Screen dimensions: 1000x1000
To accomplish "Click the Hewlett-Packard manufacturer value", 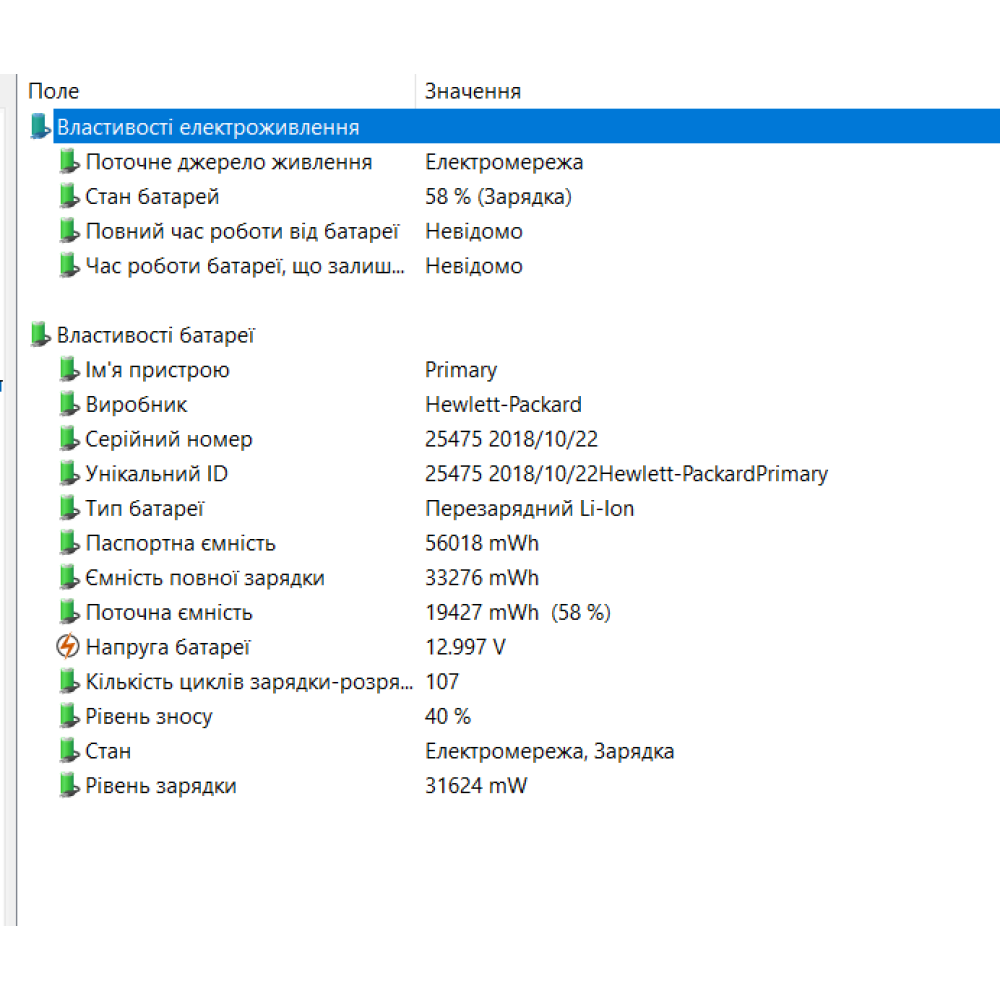I will click(x=503, y=405).
